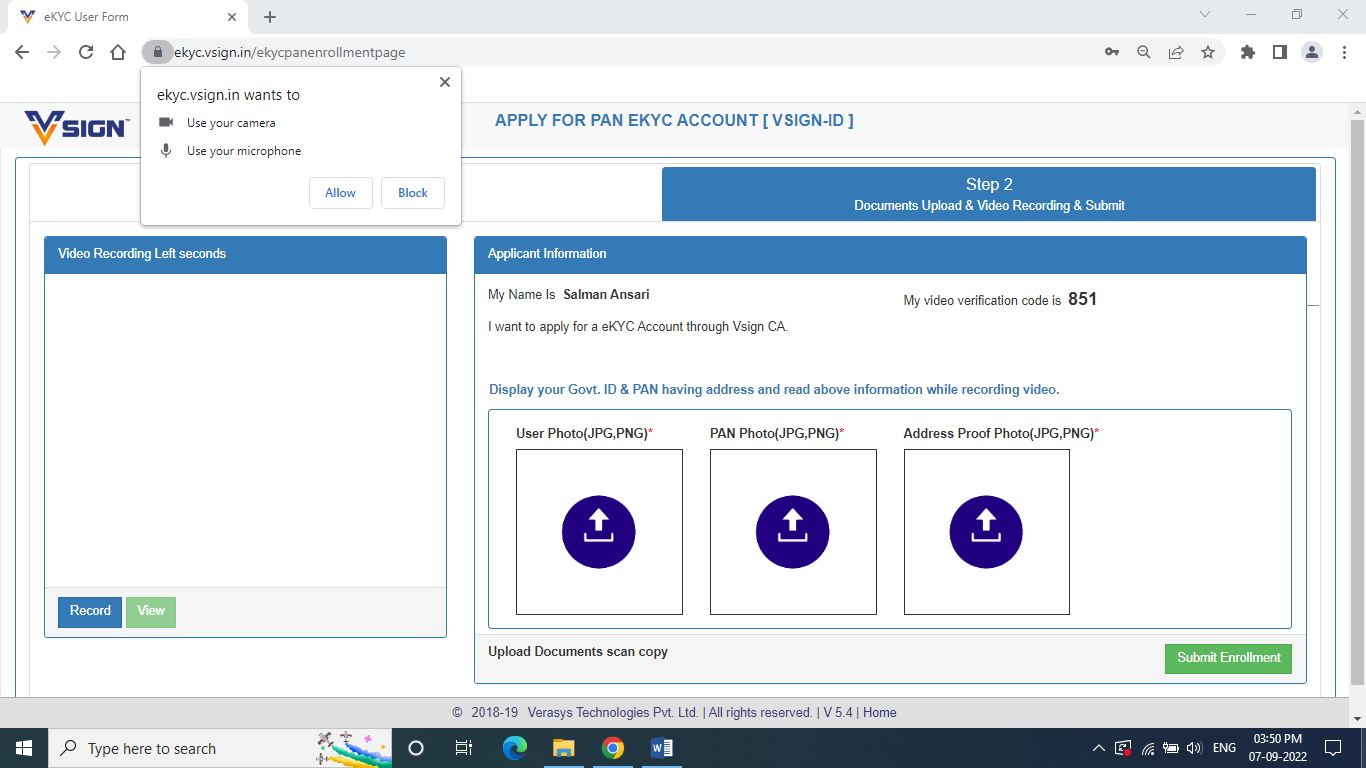Share this page using the share icon
Screen dimensions: 1366x768
[x=1176, y=52]
